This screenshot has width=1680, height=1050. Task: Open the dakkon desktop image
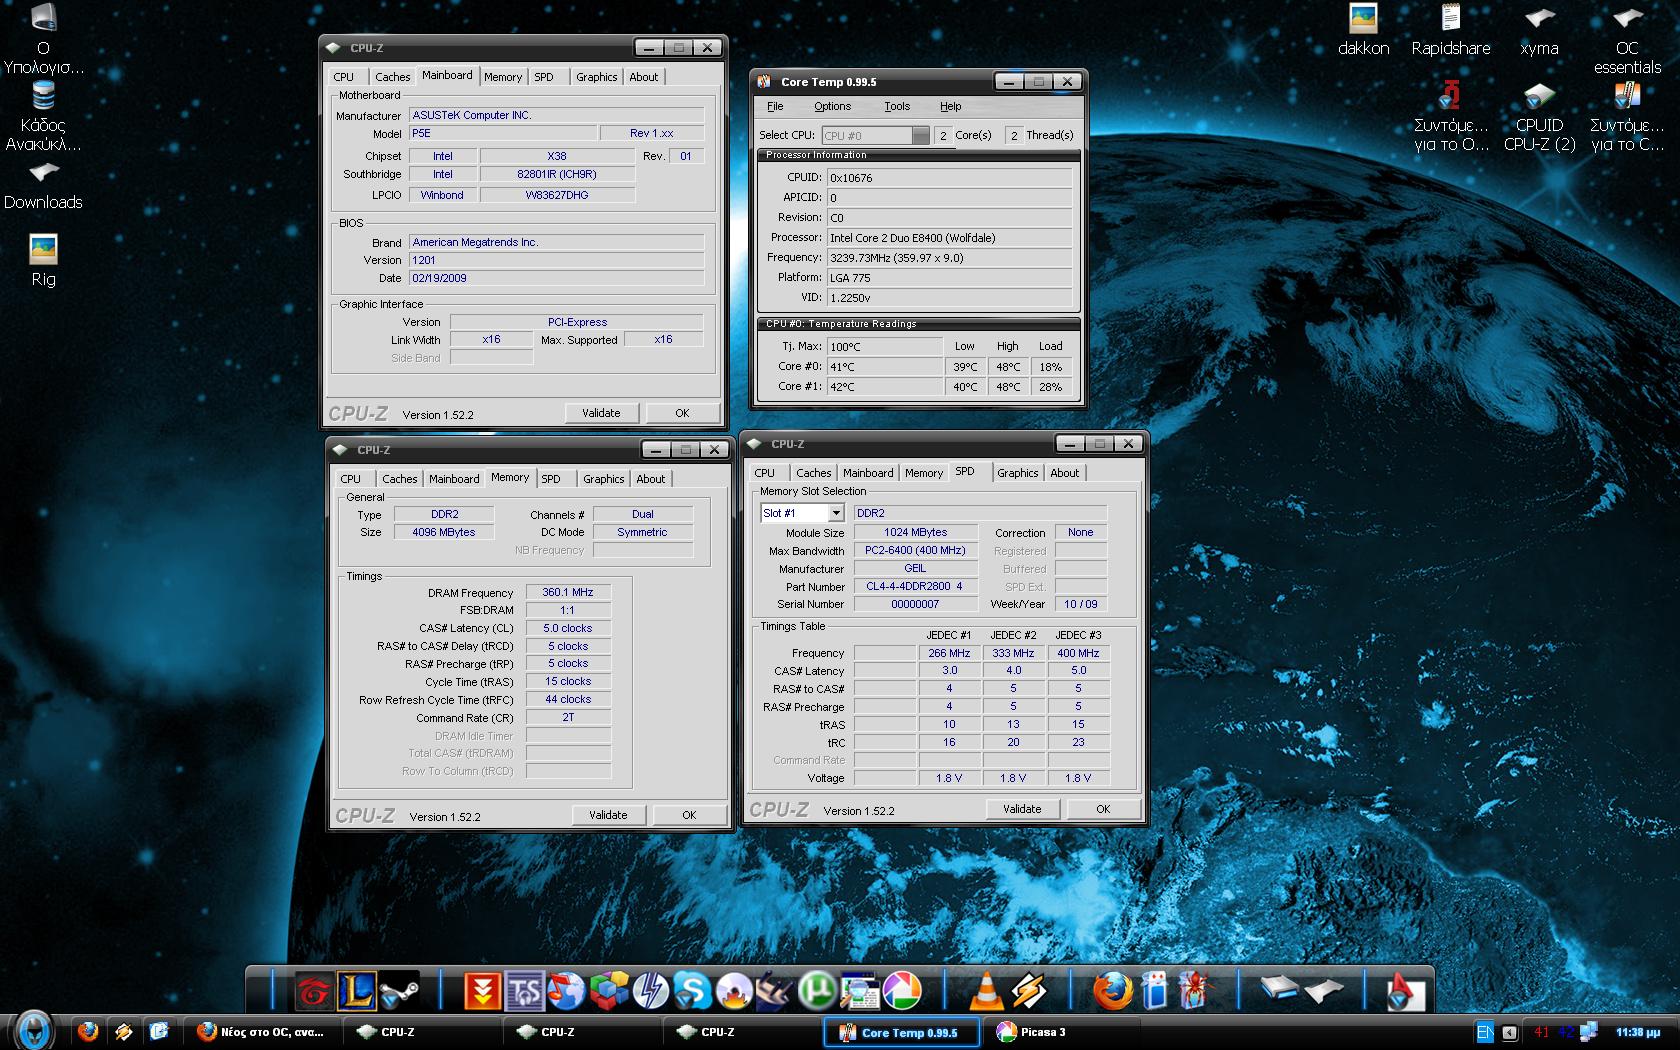pyautogui.click(x=1363, y=30)
